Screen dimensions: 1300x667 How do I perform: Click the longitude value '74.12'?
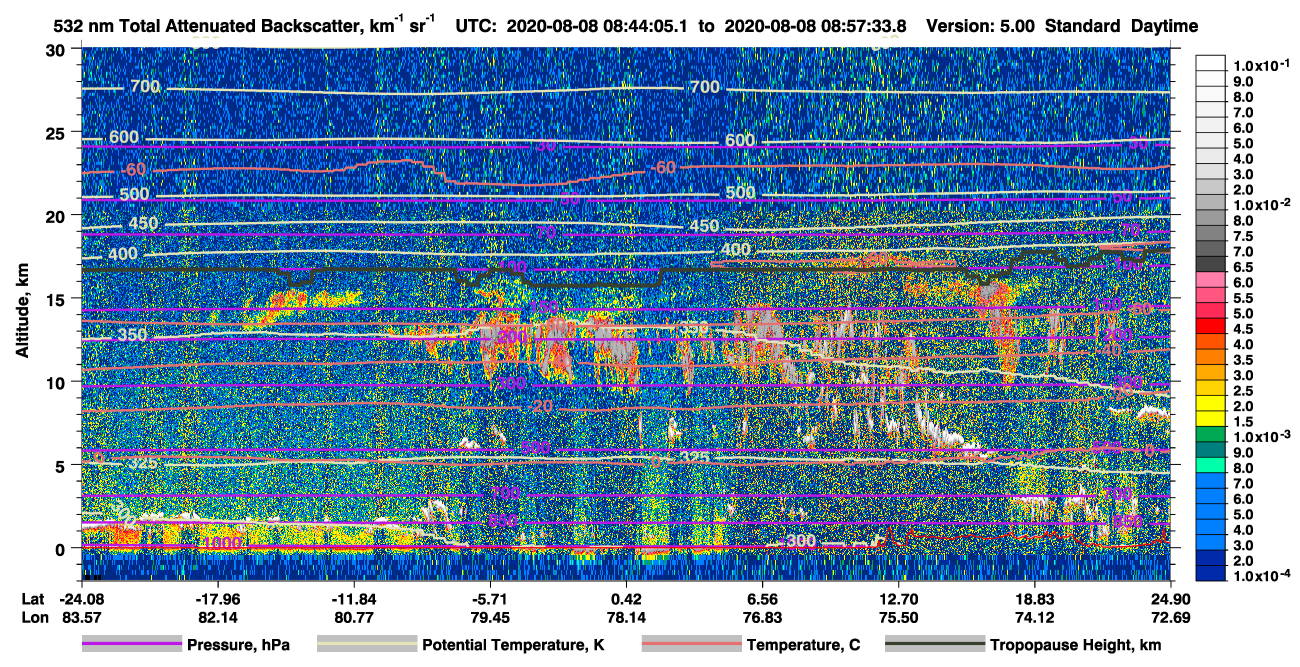pyautogui.click(x=1035, y=617)
